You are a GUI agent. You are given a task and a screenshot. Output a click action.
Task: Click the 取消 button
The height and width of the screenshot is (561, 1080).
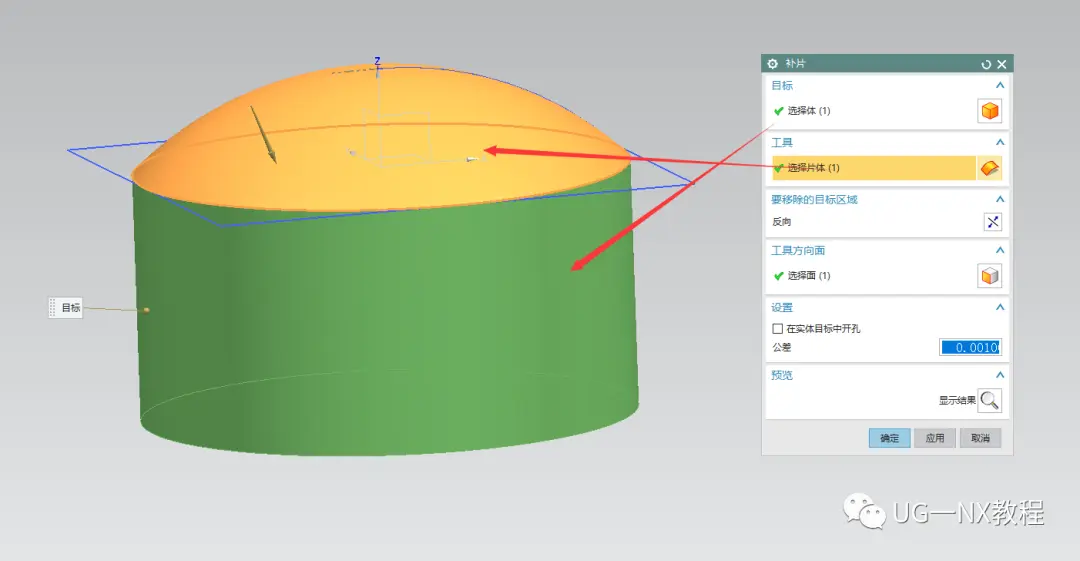[x=980, y=438]
